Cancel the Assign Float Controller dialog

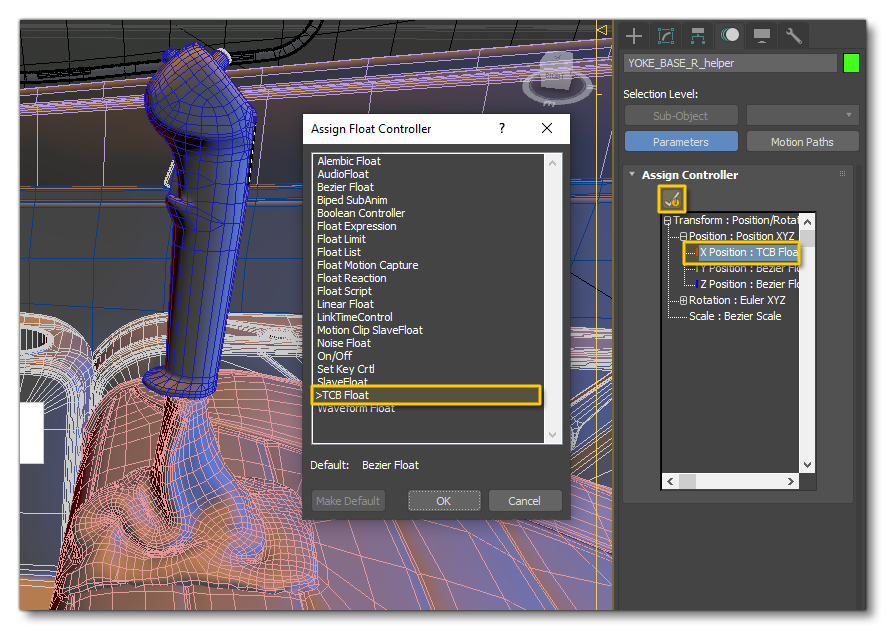click(x=524, y=500)
